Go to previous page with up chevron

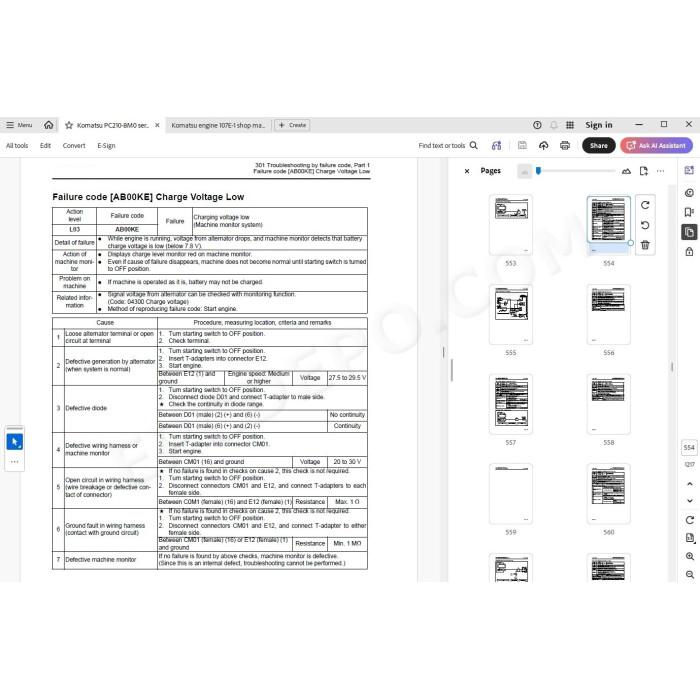(689, 484)
